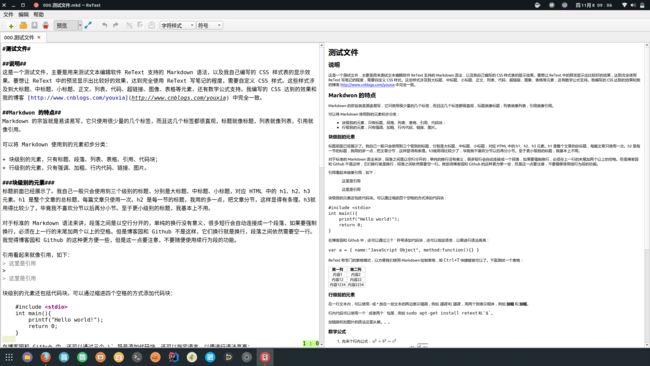The image size is (650, 366).
Task: Open the 符号 symbols dropdown
Action: click(x=209, y=26)
